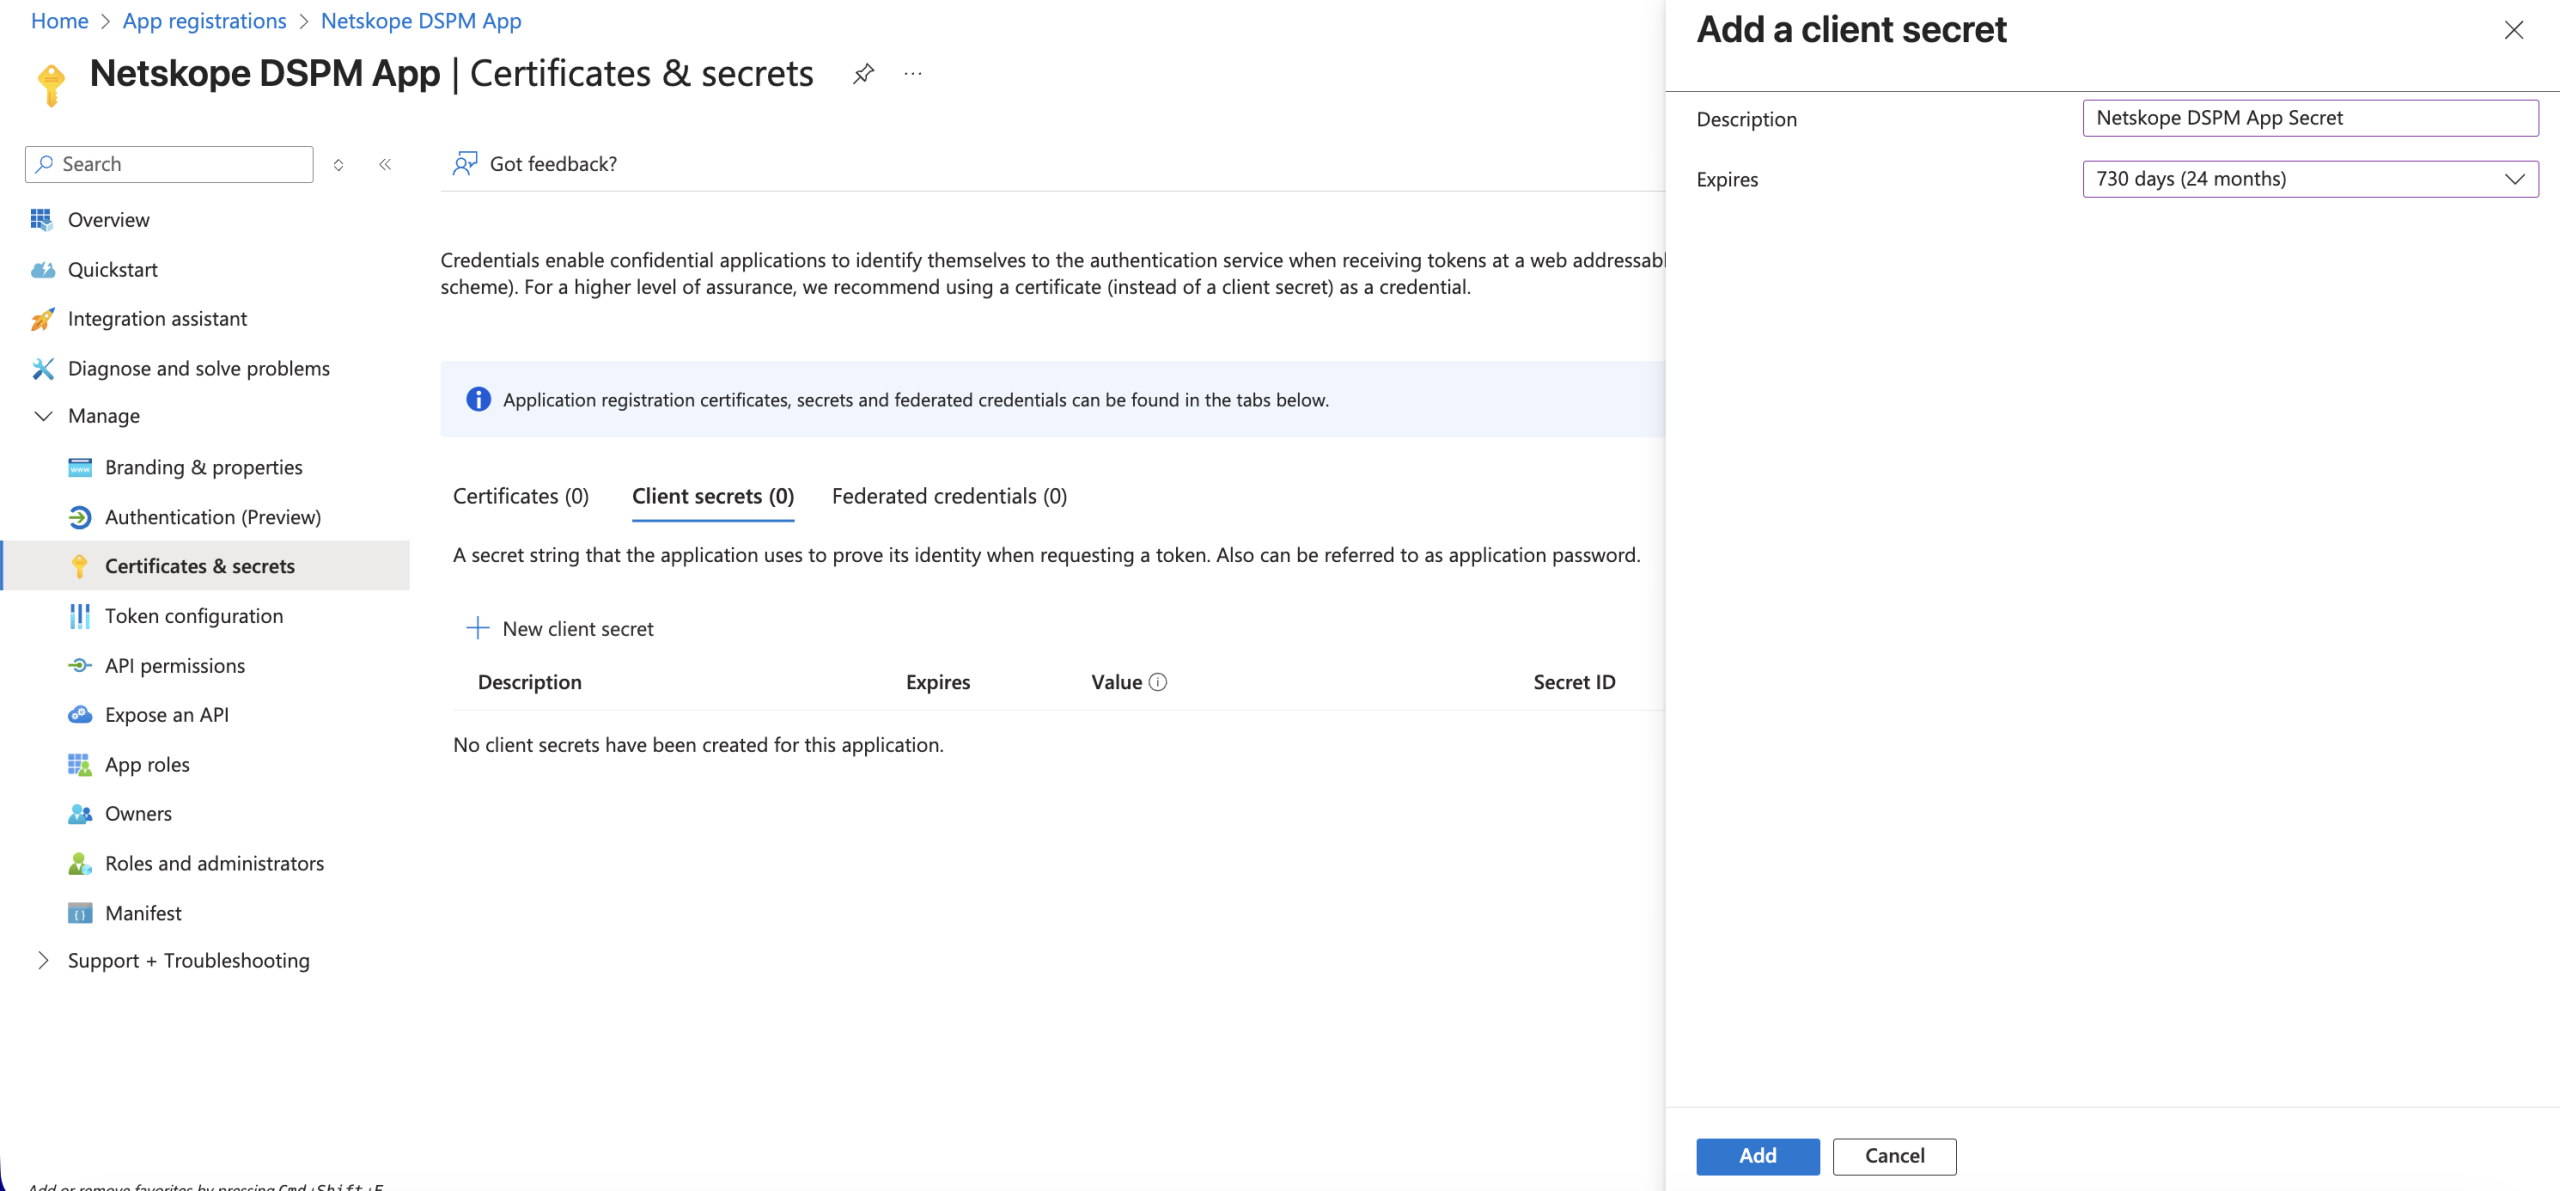Image resolution: width=2560 pixels, height=1191 pixels.
Task: Click the Cancel button
Action: point(1894,1156)
